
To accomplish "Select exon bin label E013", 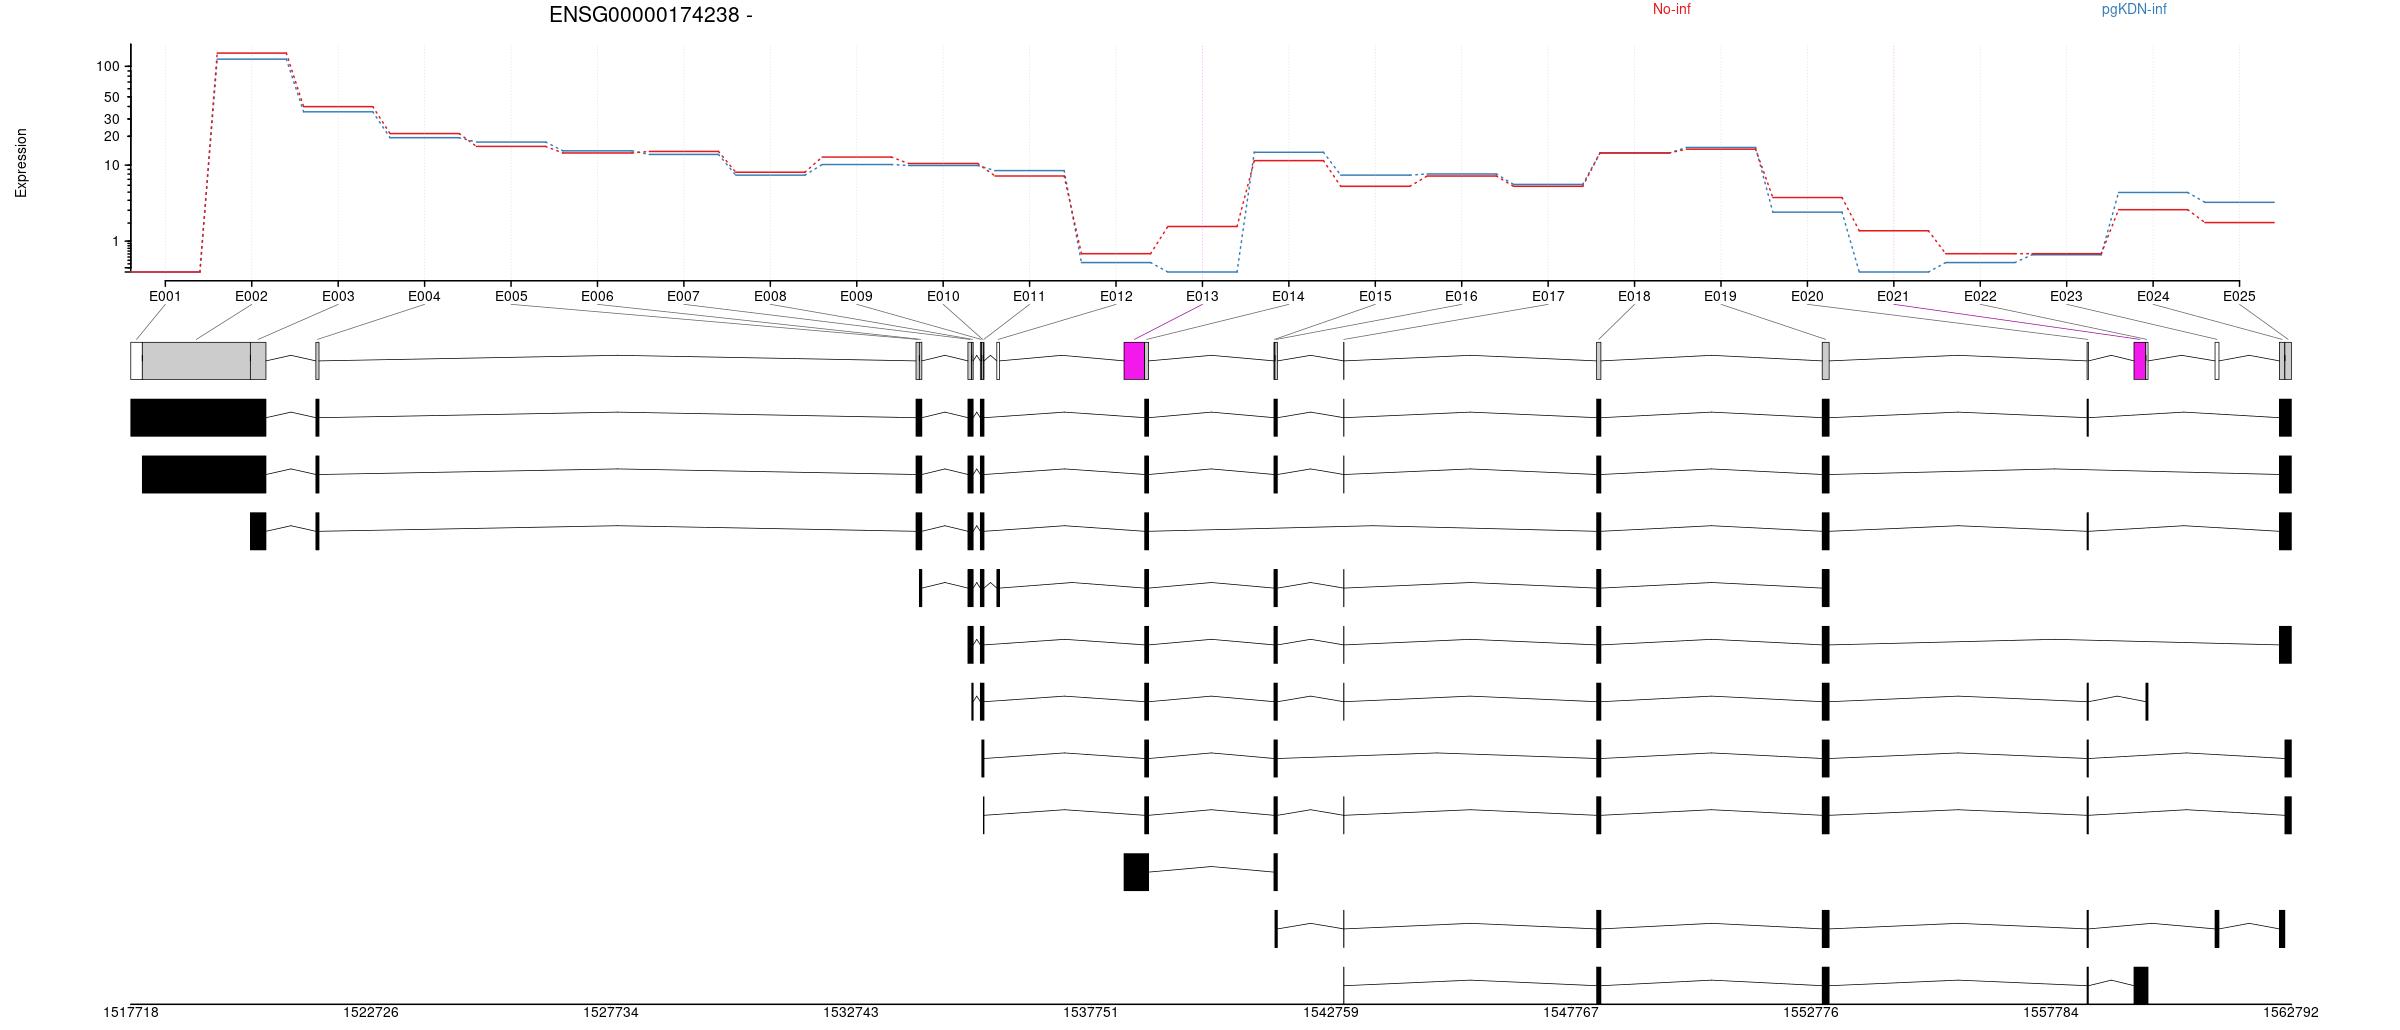I will 1202,296.
